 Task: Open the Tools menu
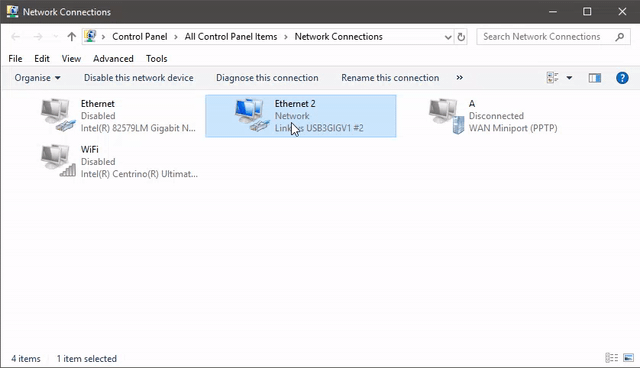157,59
